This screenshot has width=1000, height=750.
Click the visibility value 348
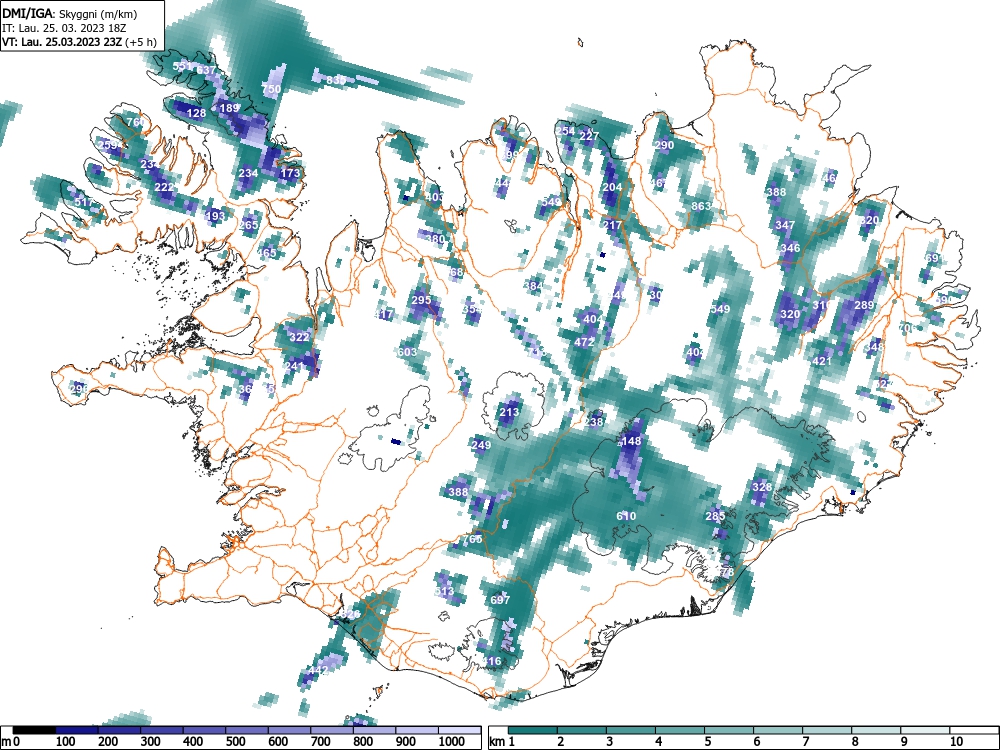(x=874, y=347)
